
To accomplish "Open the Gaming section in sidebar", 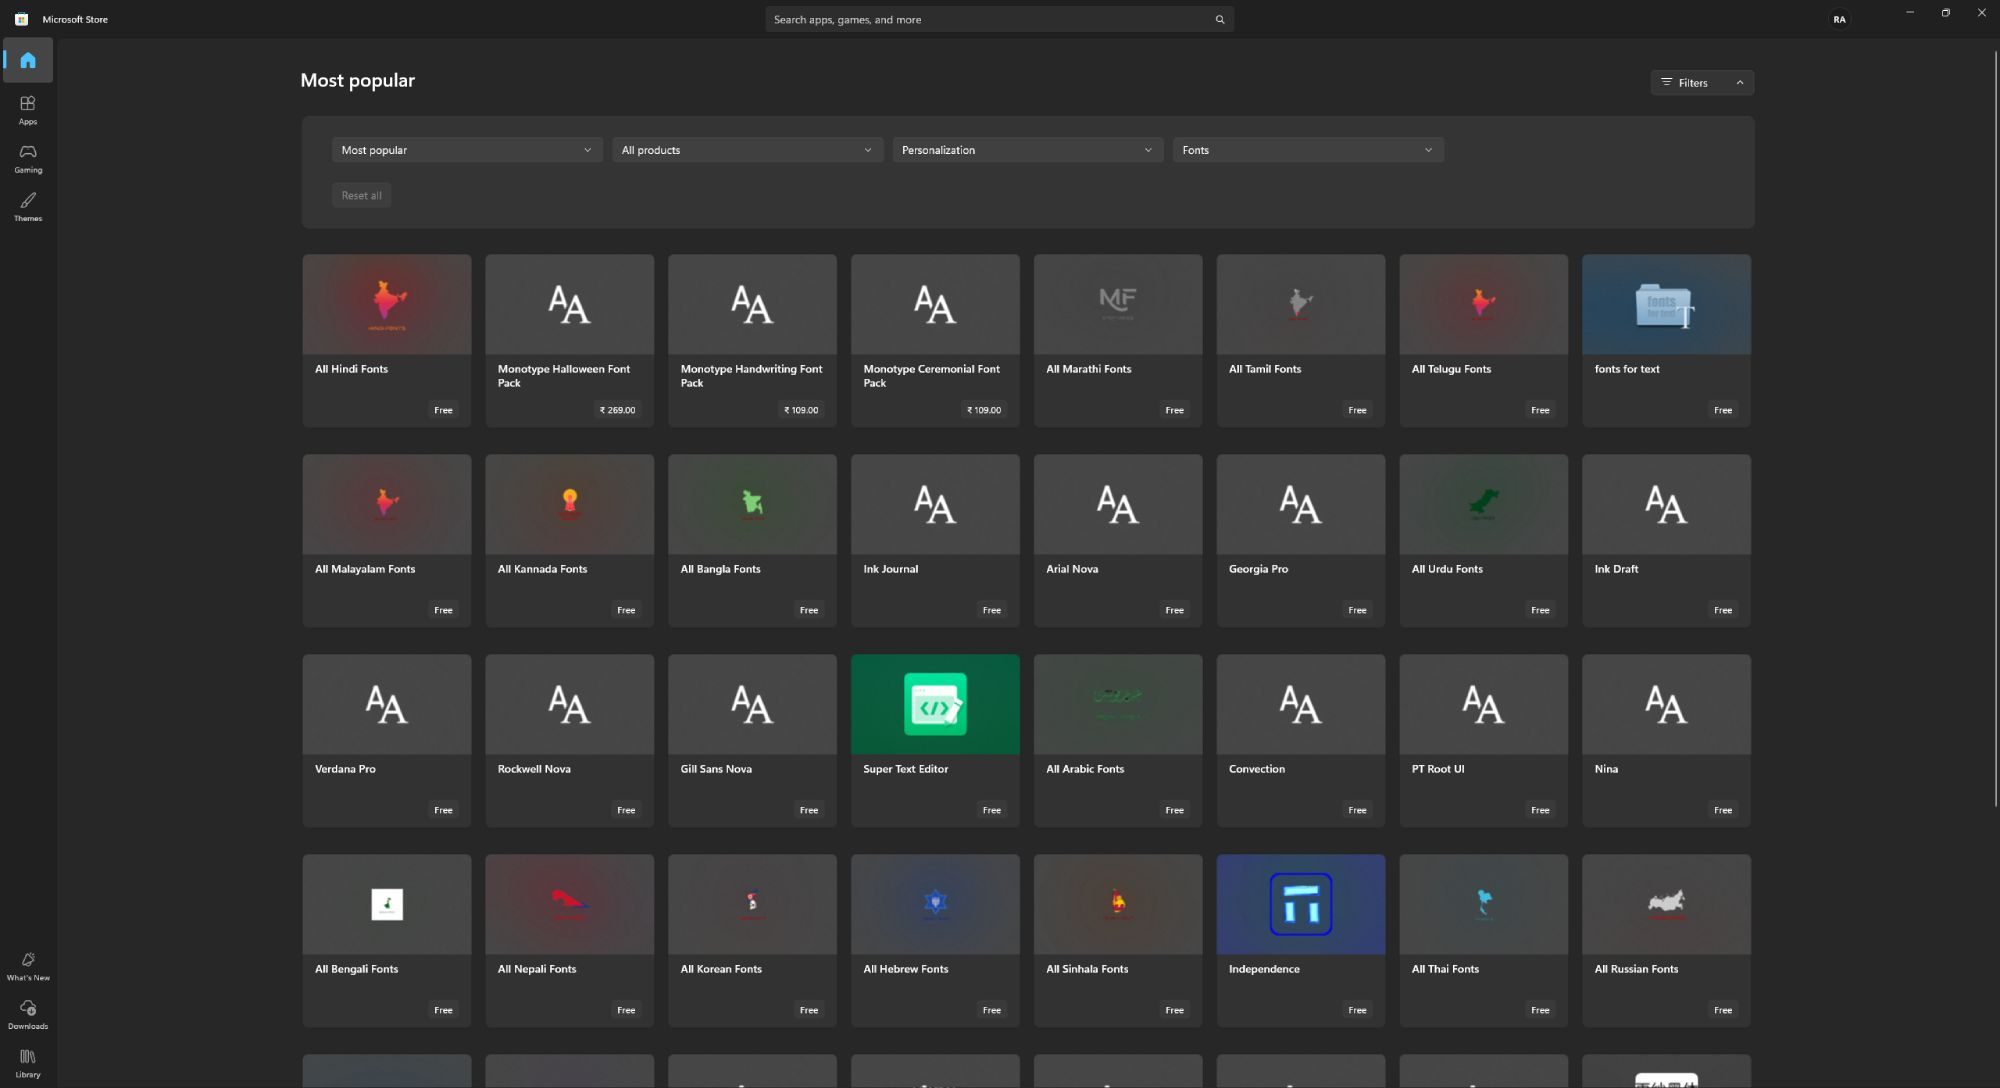I will coord(28,159).
